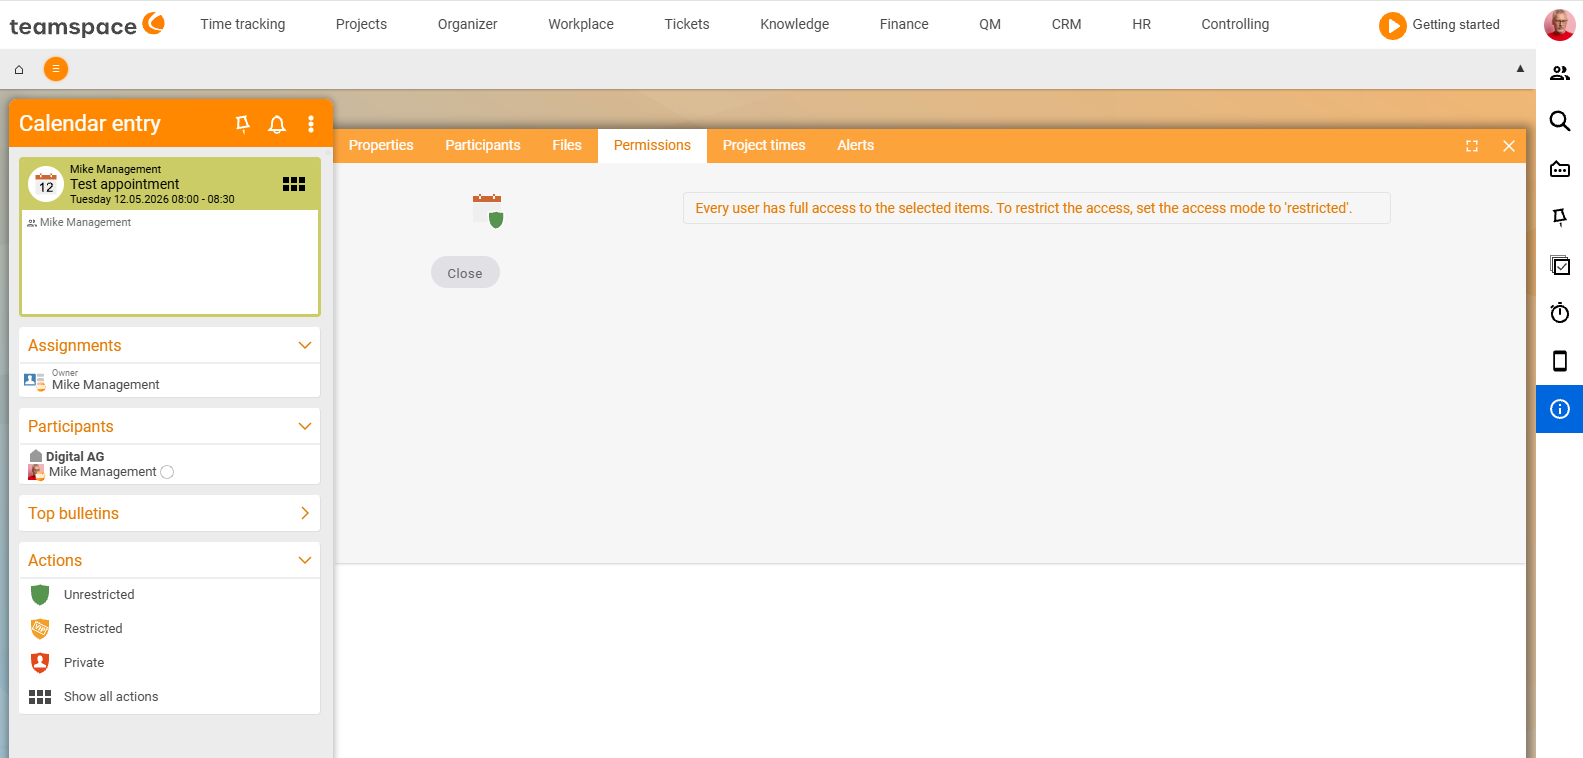Click the owner assignment icon beside Mike Management
Viewport: 1583px width, 758px height.
pos(34,381)
